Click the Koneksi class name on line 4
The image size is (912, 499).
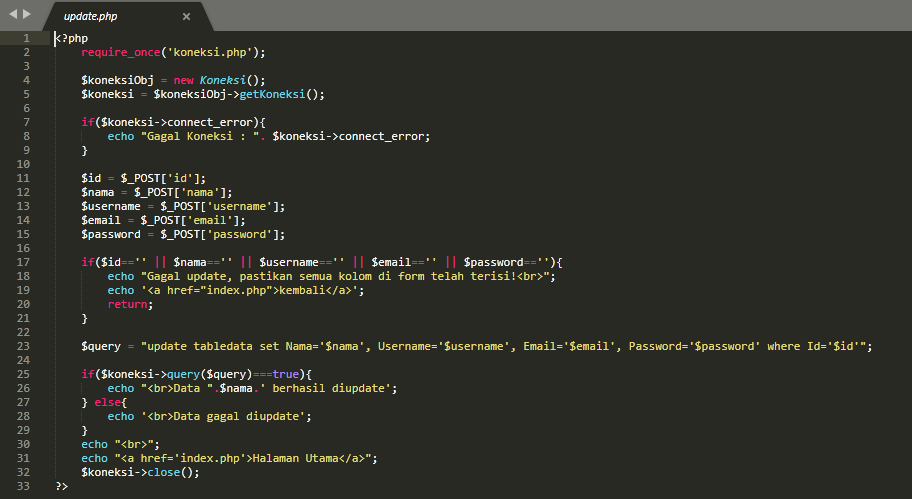223,80
